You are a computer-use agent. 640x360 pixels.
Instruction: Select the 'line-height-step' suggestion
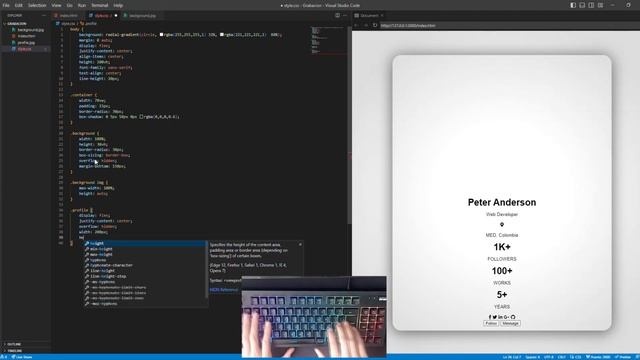145,276
